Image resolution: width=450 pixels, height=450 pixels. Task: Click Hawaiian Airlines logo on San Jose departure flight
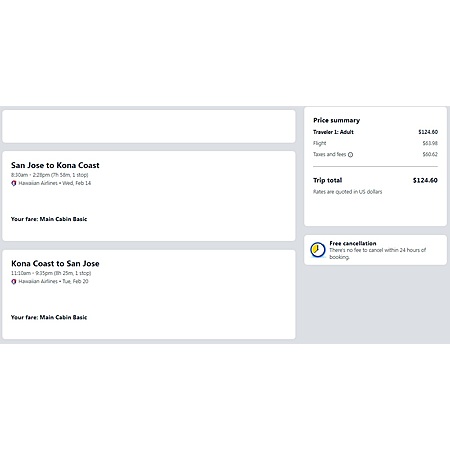click(x=14, y=183)
